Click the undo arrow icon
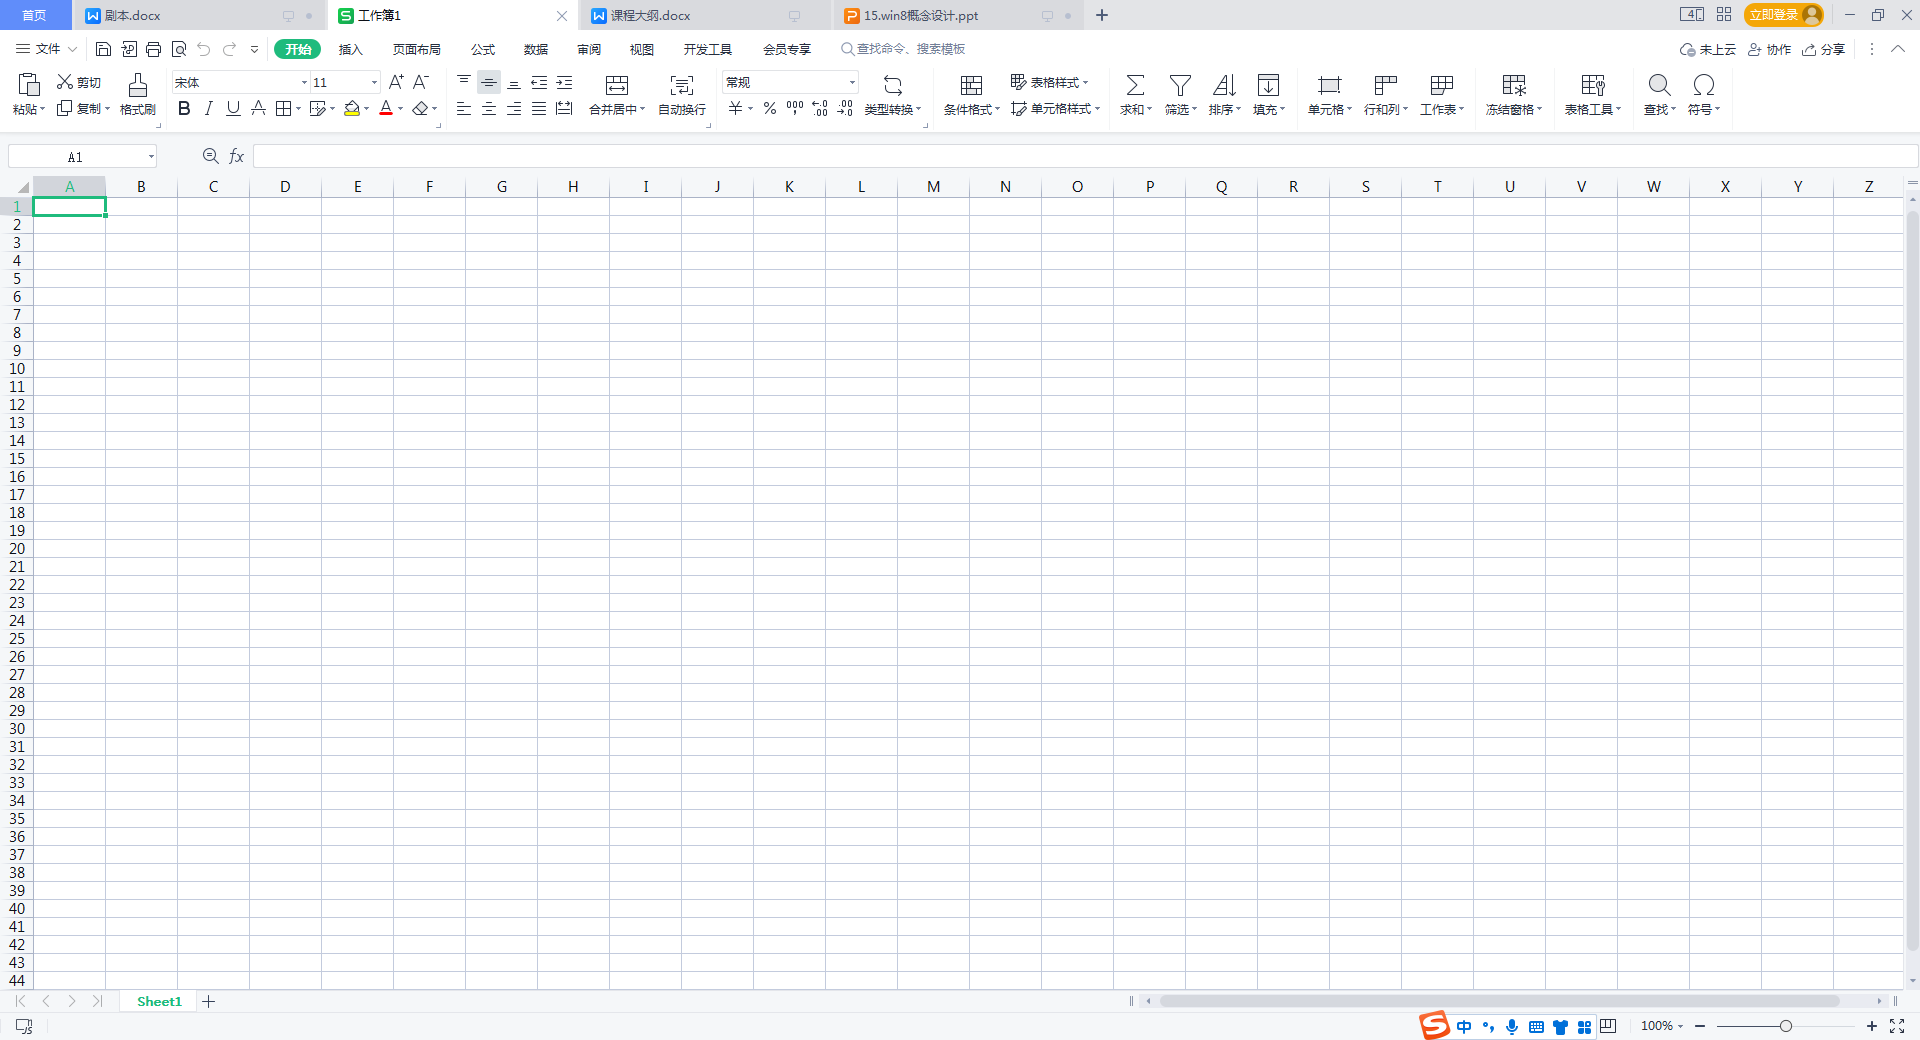This screenshot has height=1040, width=1920. point(204,49)
